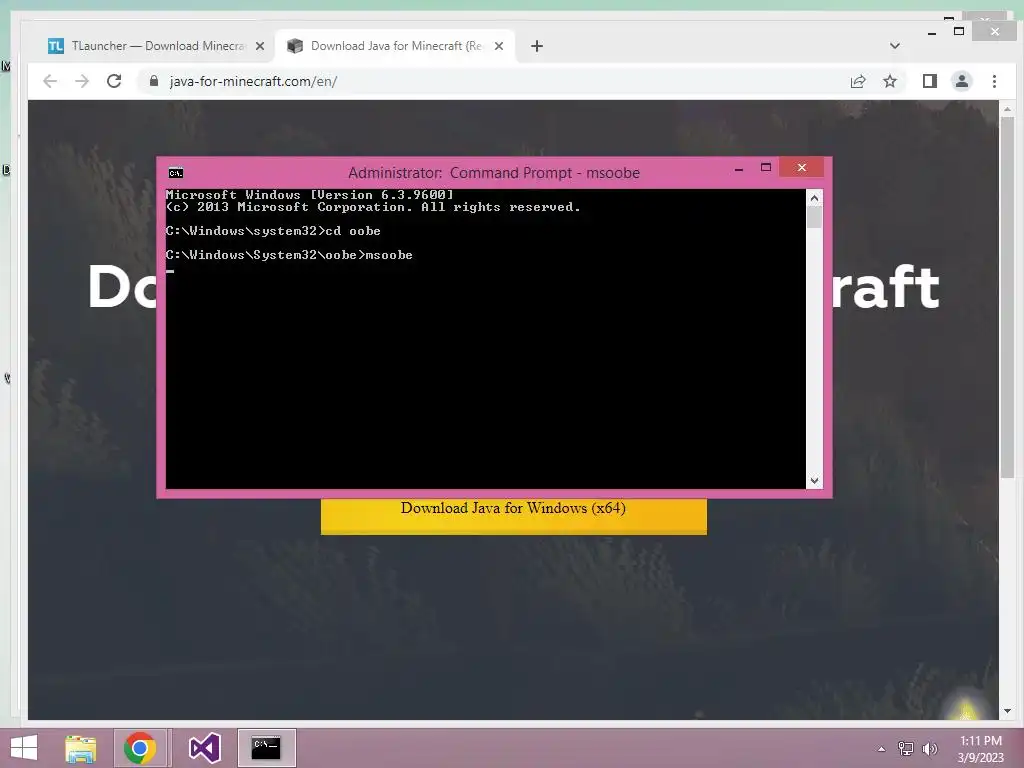Open Chrome's tab search chevron
1024x768 pixels.
895,46
